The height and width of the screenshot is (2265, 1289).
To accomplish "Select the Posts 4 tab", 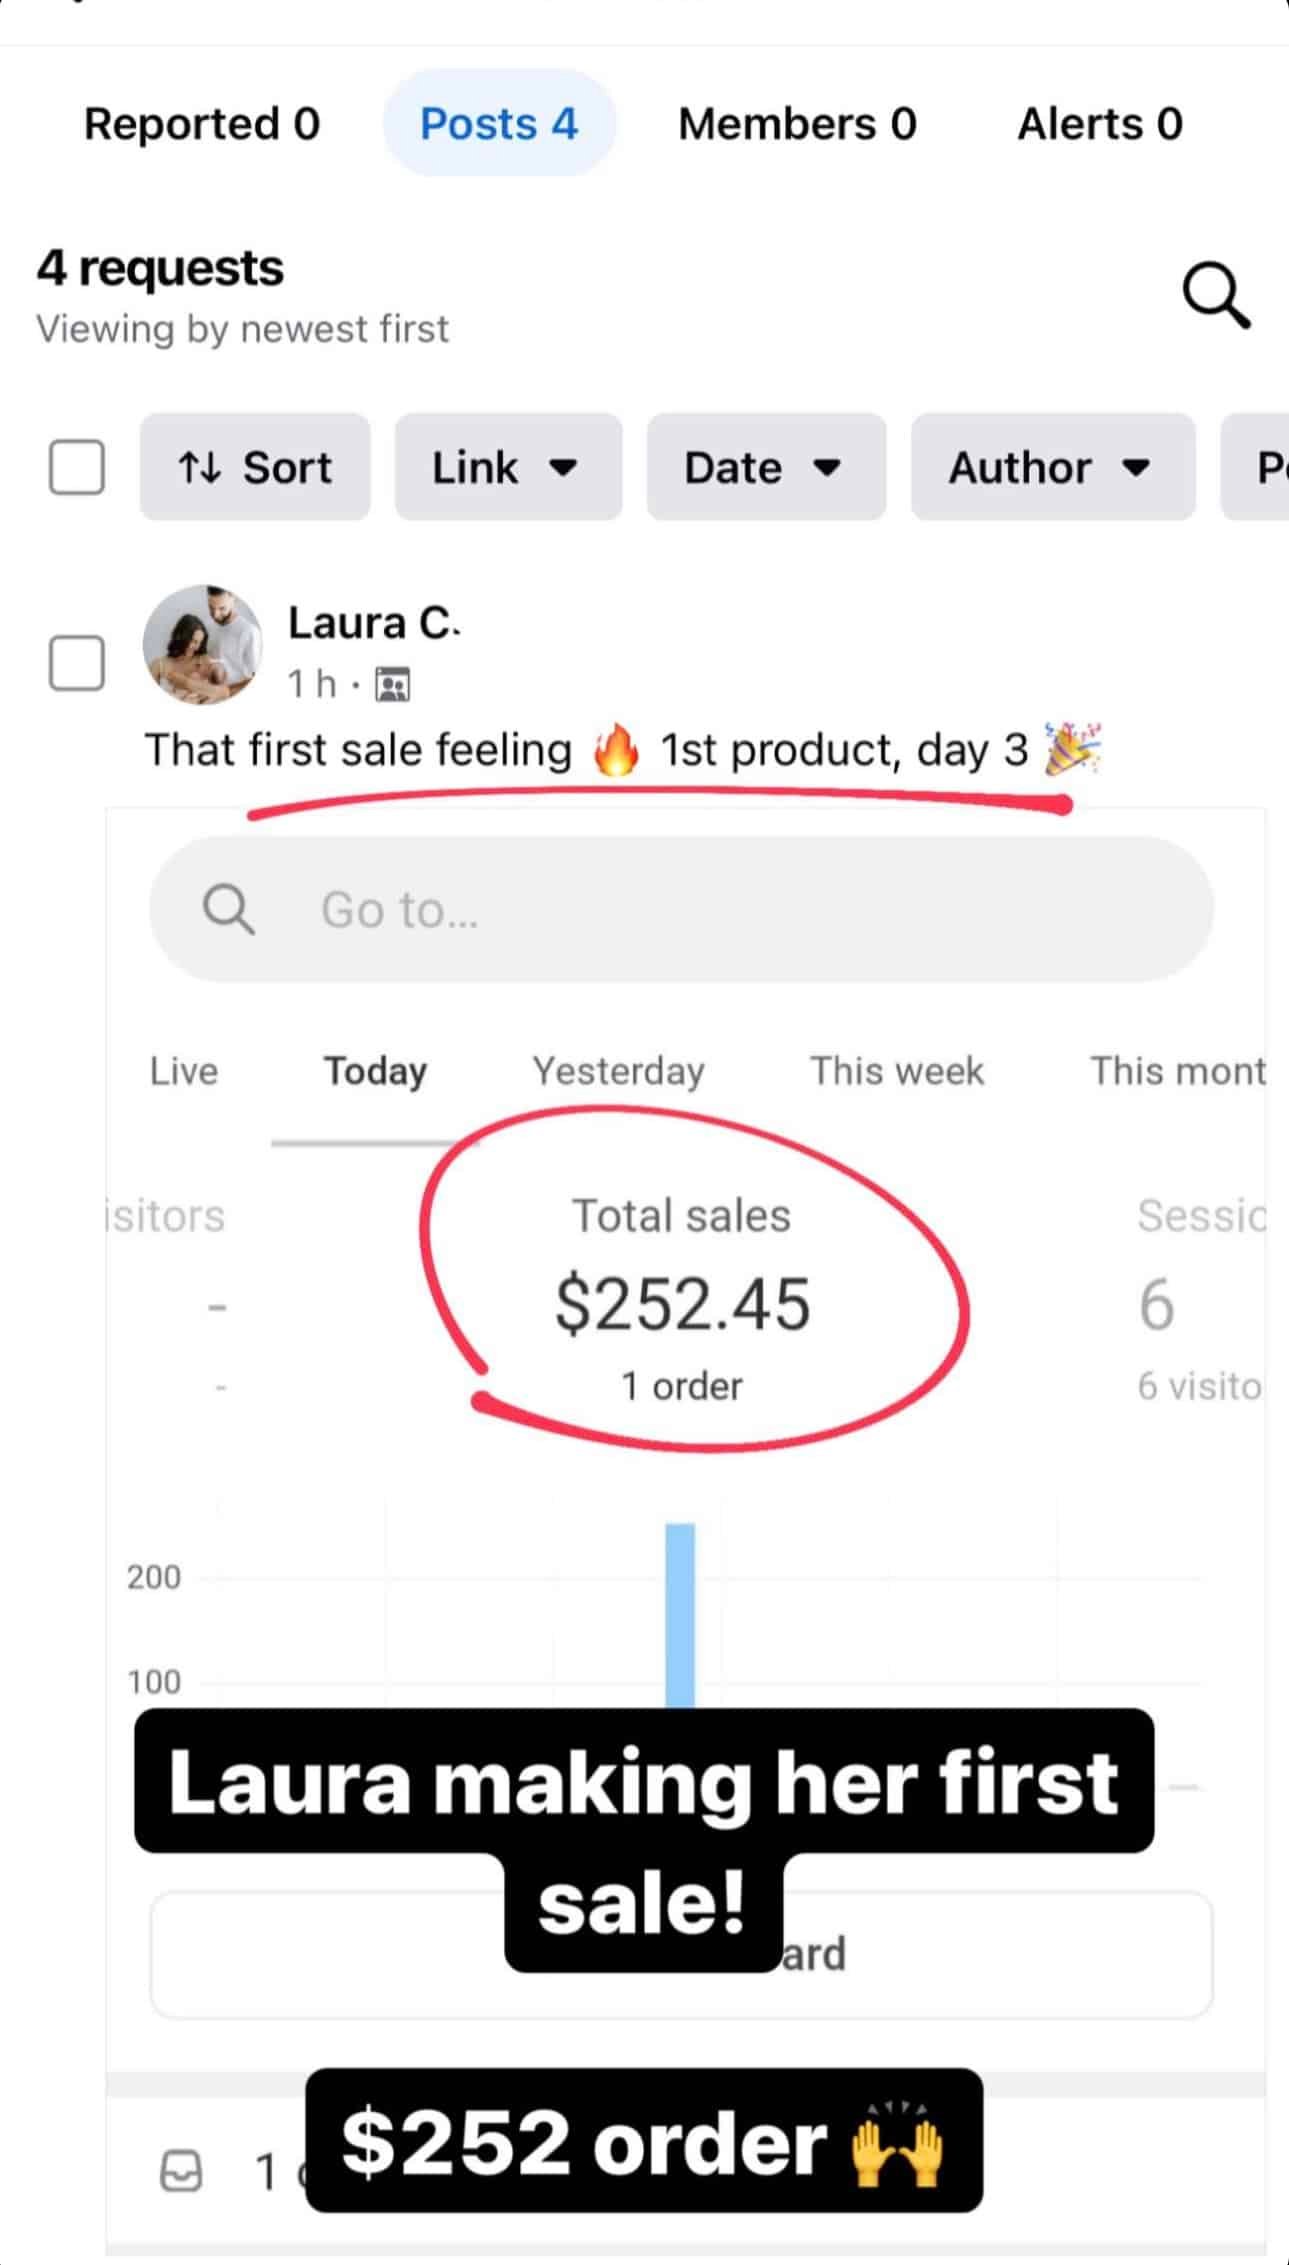I will point(499,124).
